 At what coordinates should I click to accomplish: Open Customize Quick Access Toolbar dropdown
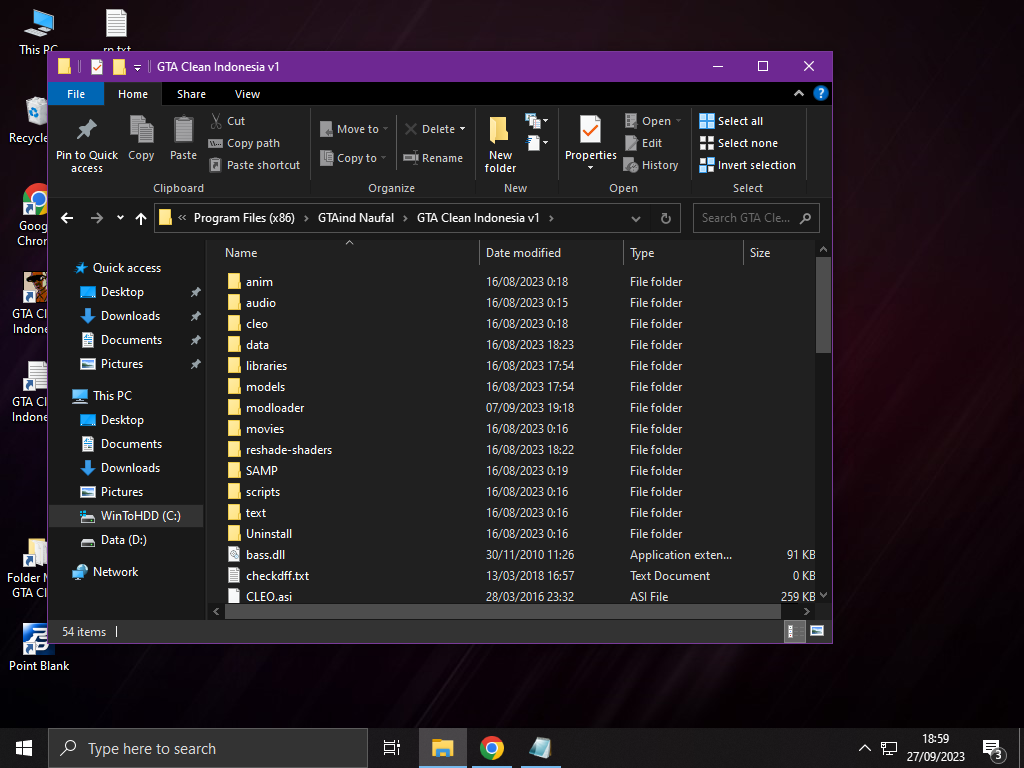pos(137,67)
